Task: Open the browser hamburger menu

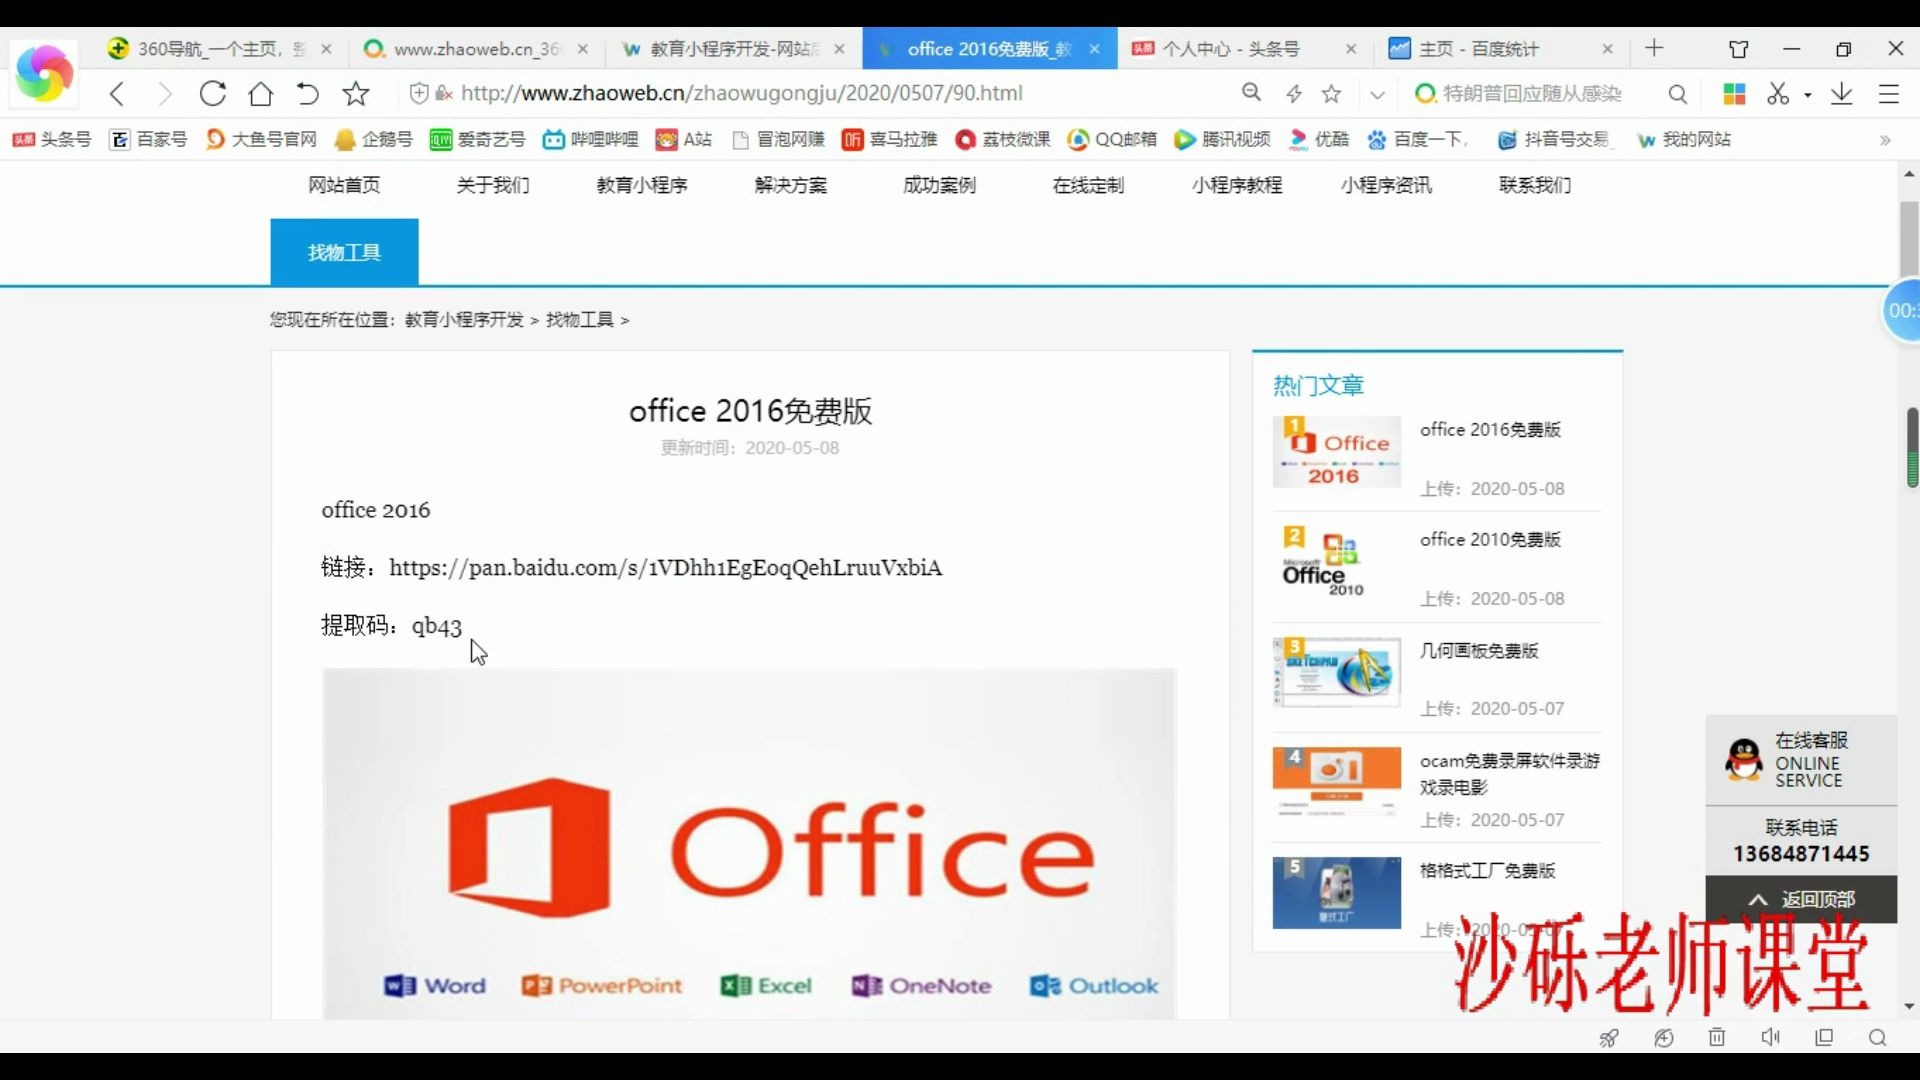Action: click(x=1889, y=94)
